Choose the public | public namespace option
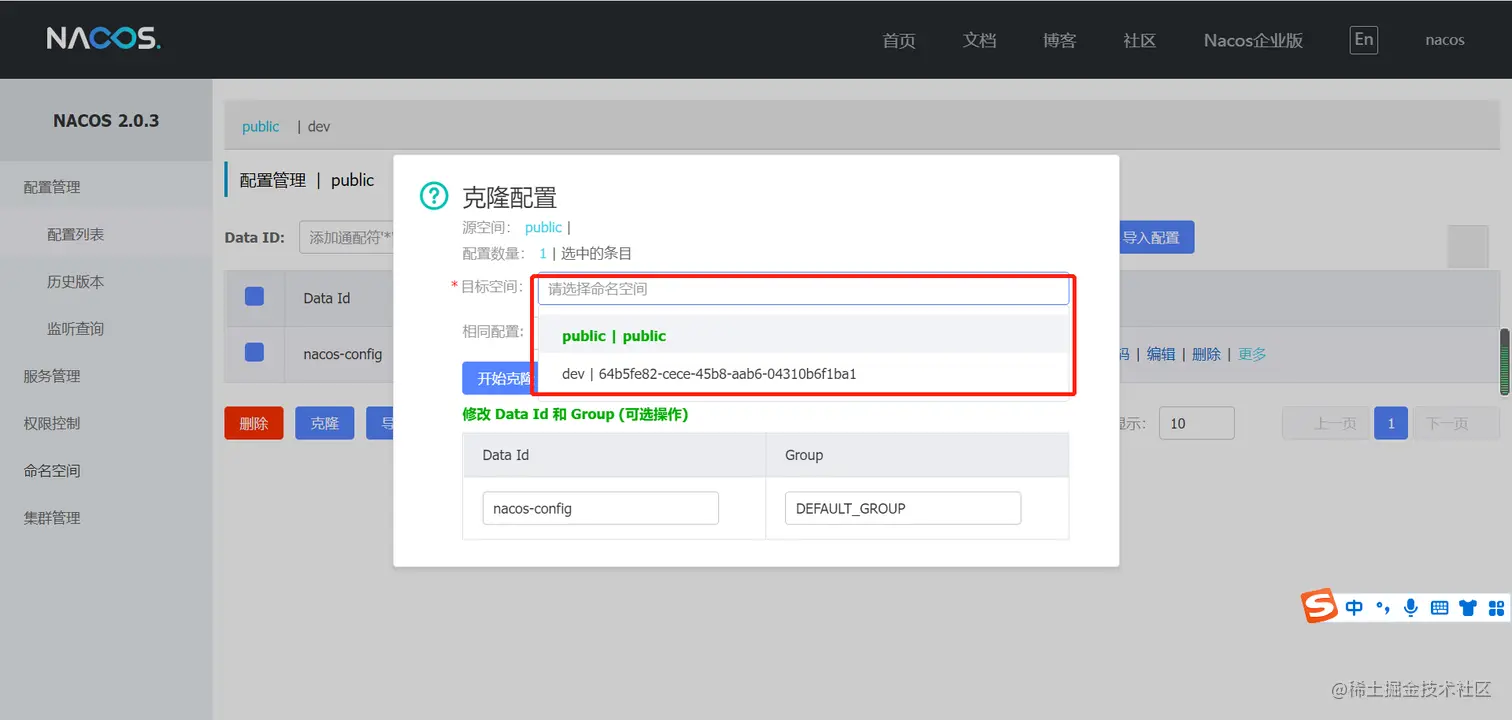1512x720 pixels. pyautogui.click(x=803, y=335)
